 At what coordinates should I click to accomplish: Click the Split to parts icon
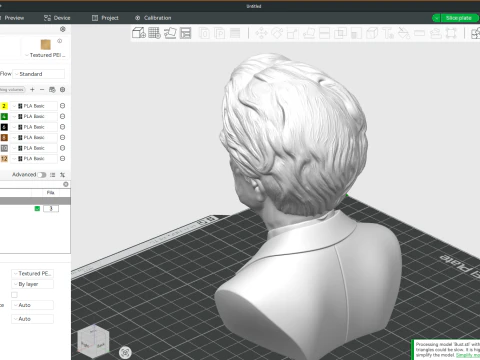click(x=220, y=33)
